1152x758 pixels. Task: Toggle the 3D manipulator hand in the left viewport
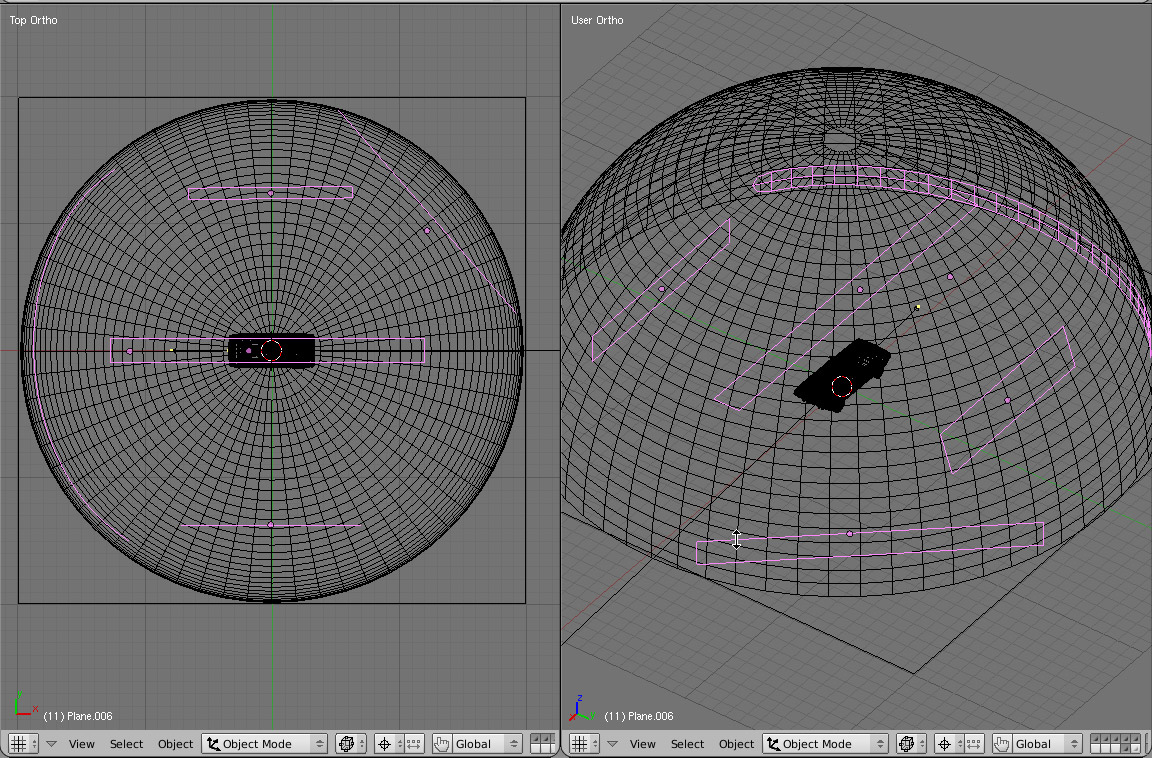coord(441,744)
